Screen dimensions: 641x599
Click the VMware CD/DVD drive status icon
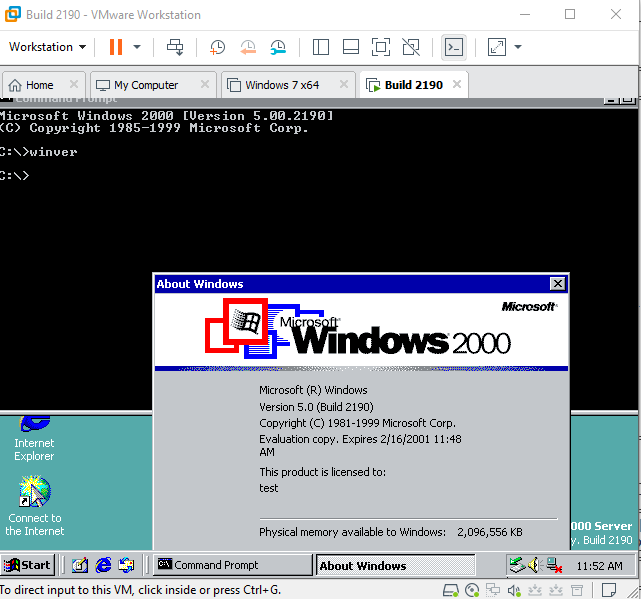click(x=472, y=590)
